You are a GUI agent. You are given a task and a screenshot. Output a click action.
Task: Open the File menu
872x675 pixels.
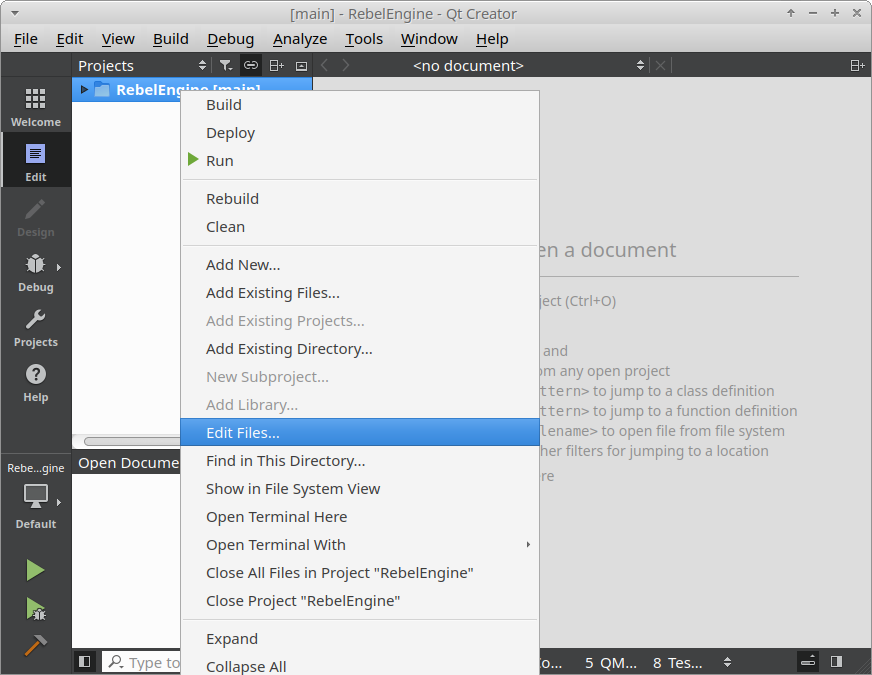(x=26, y=39)
